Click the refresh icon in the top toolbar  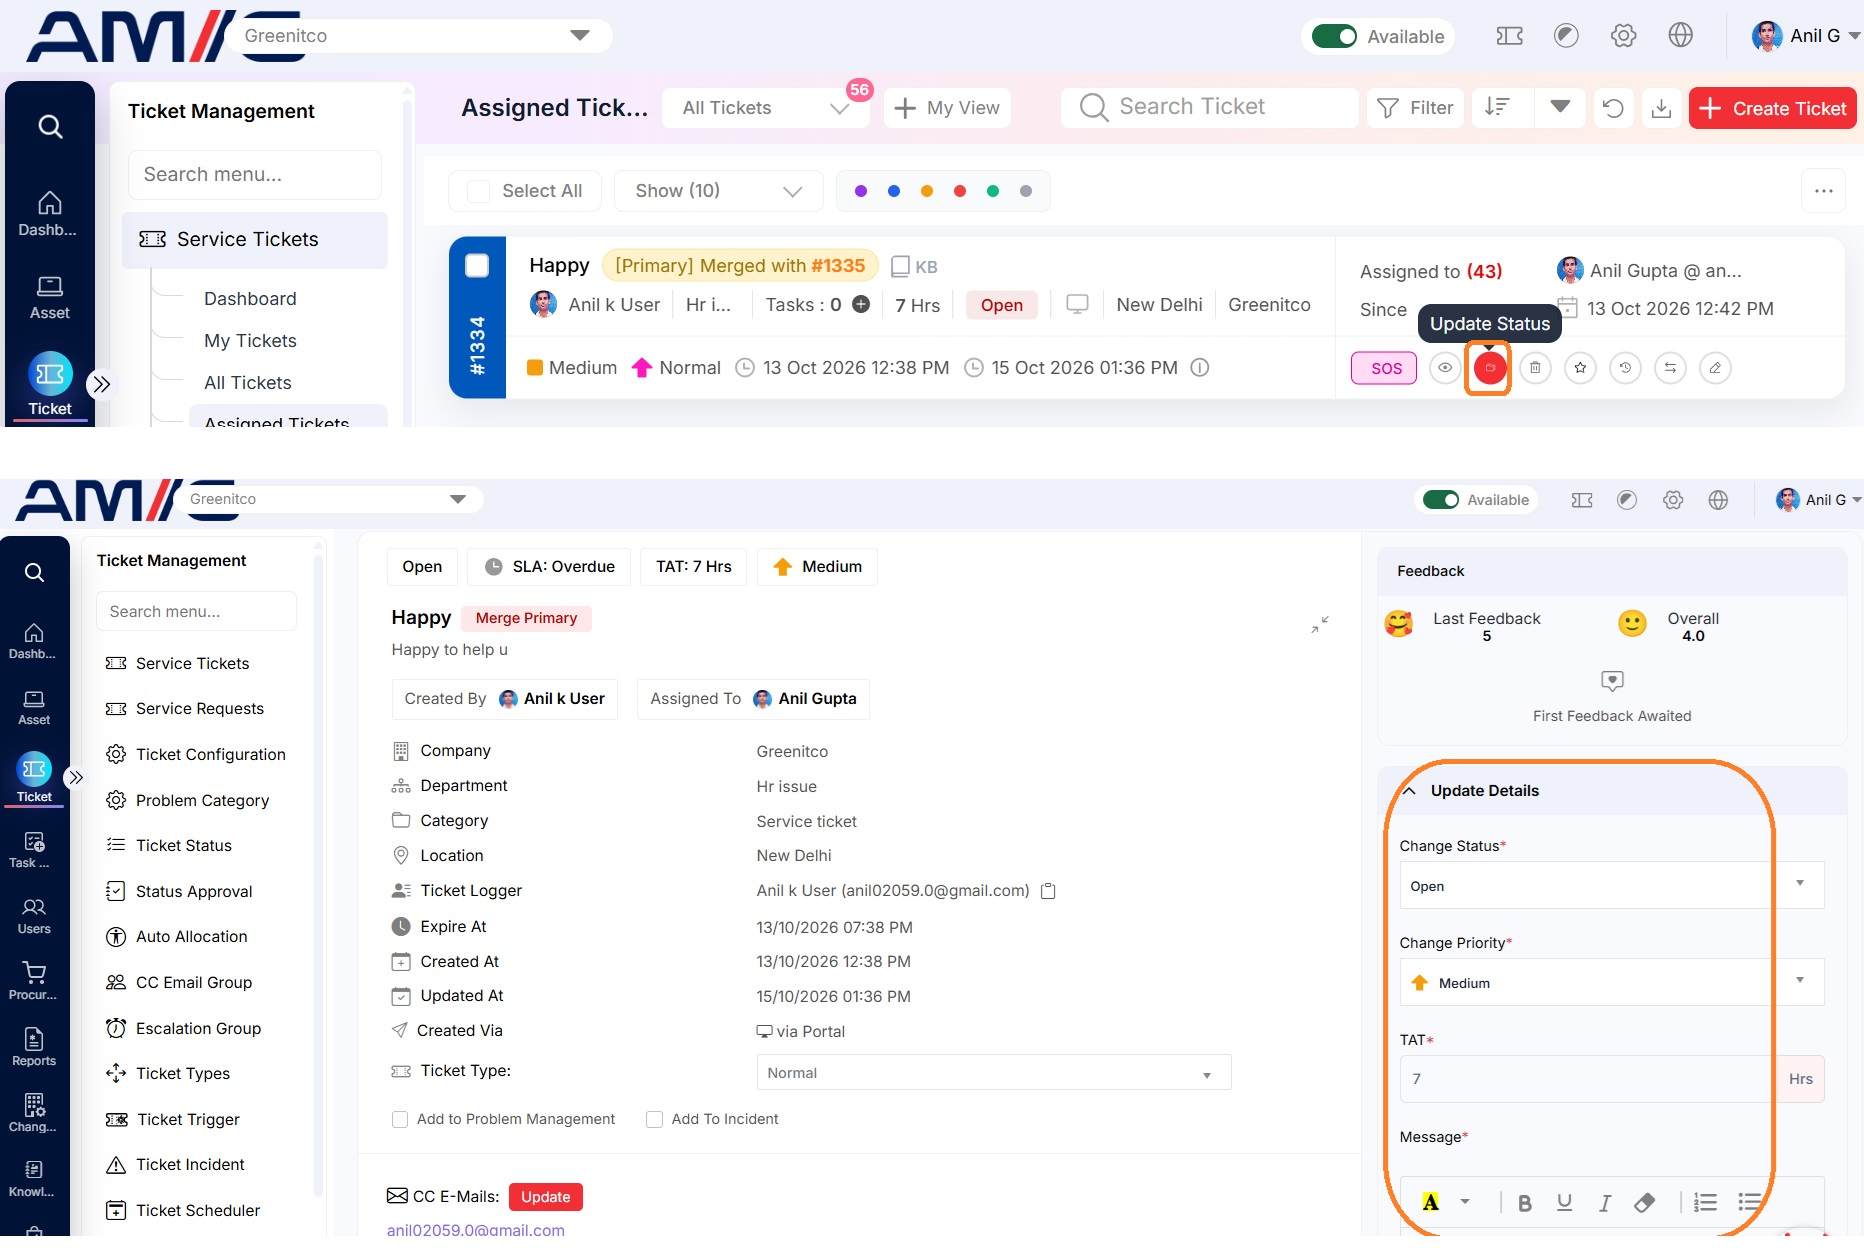(x=1613, y=108)
